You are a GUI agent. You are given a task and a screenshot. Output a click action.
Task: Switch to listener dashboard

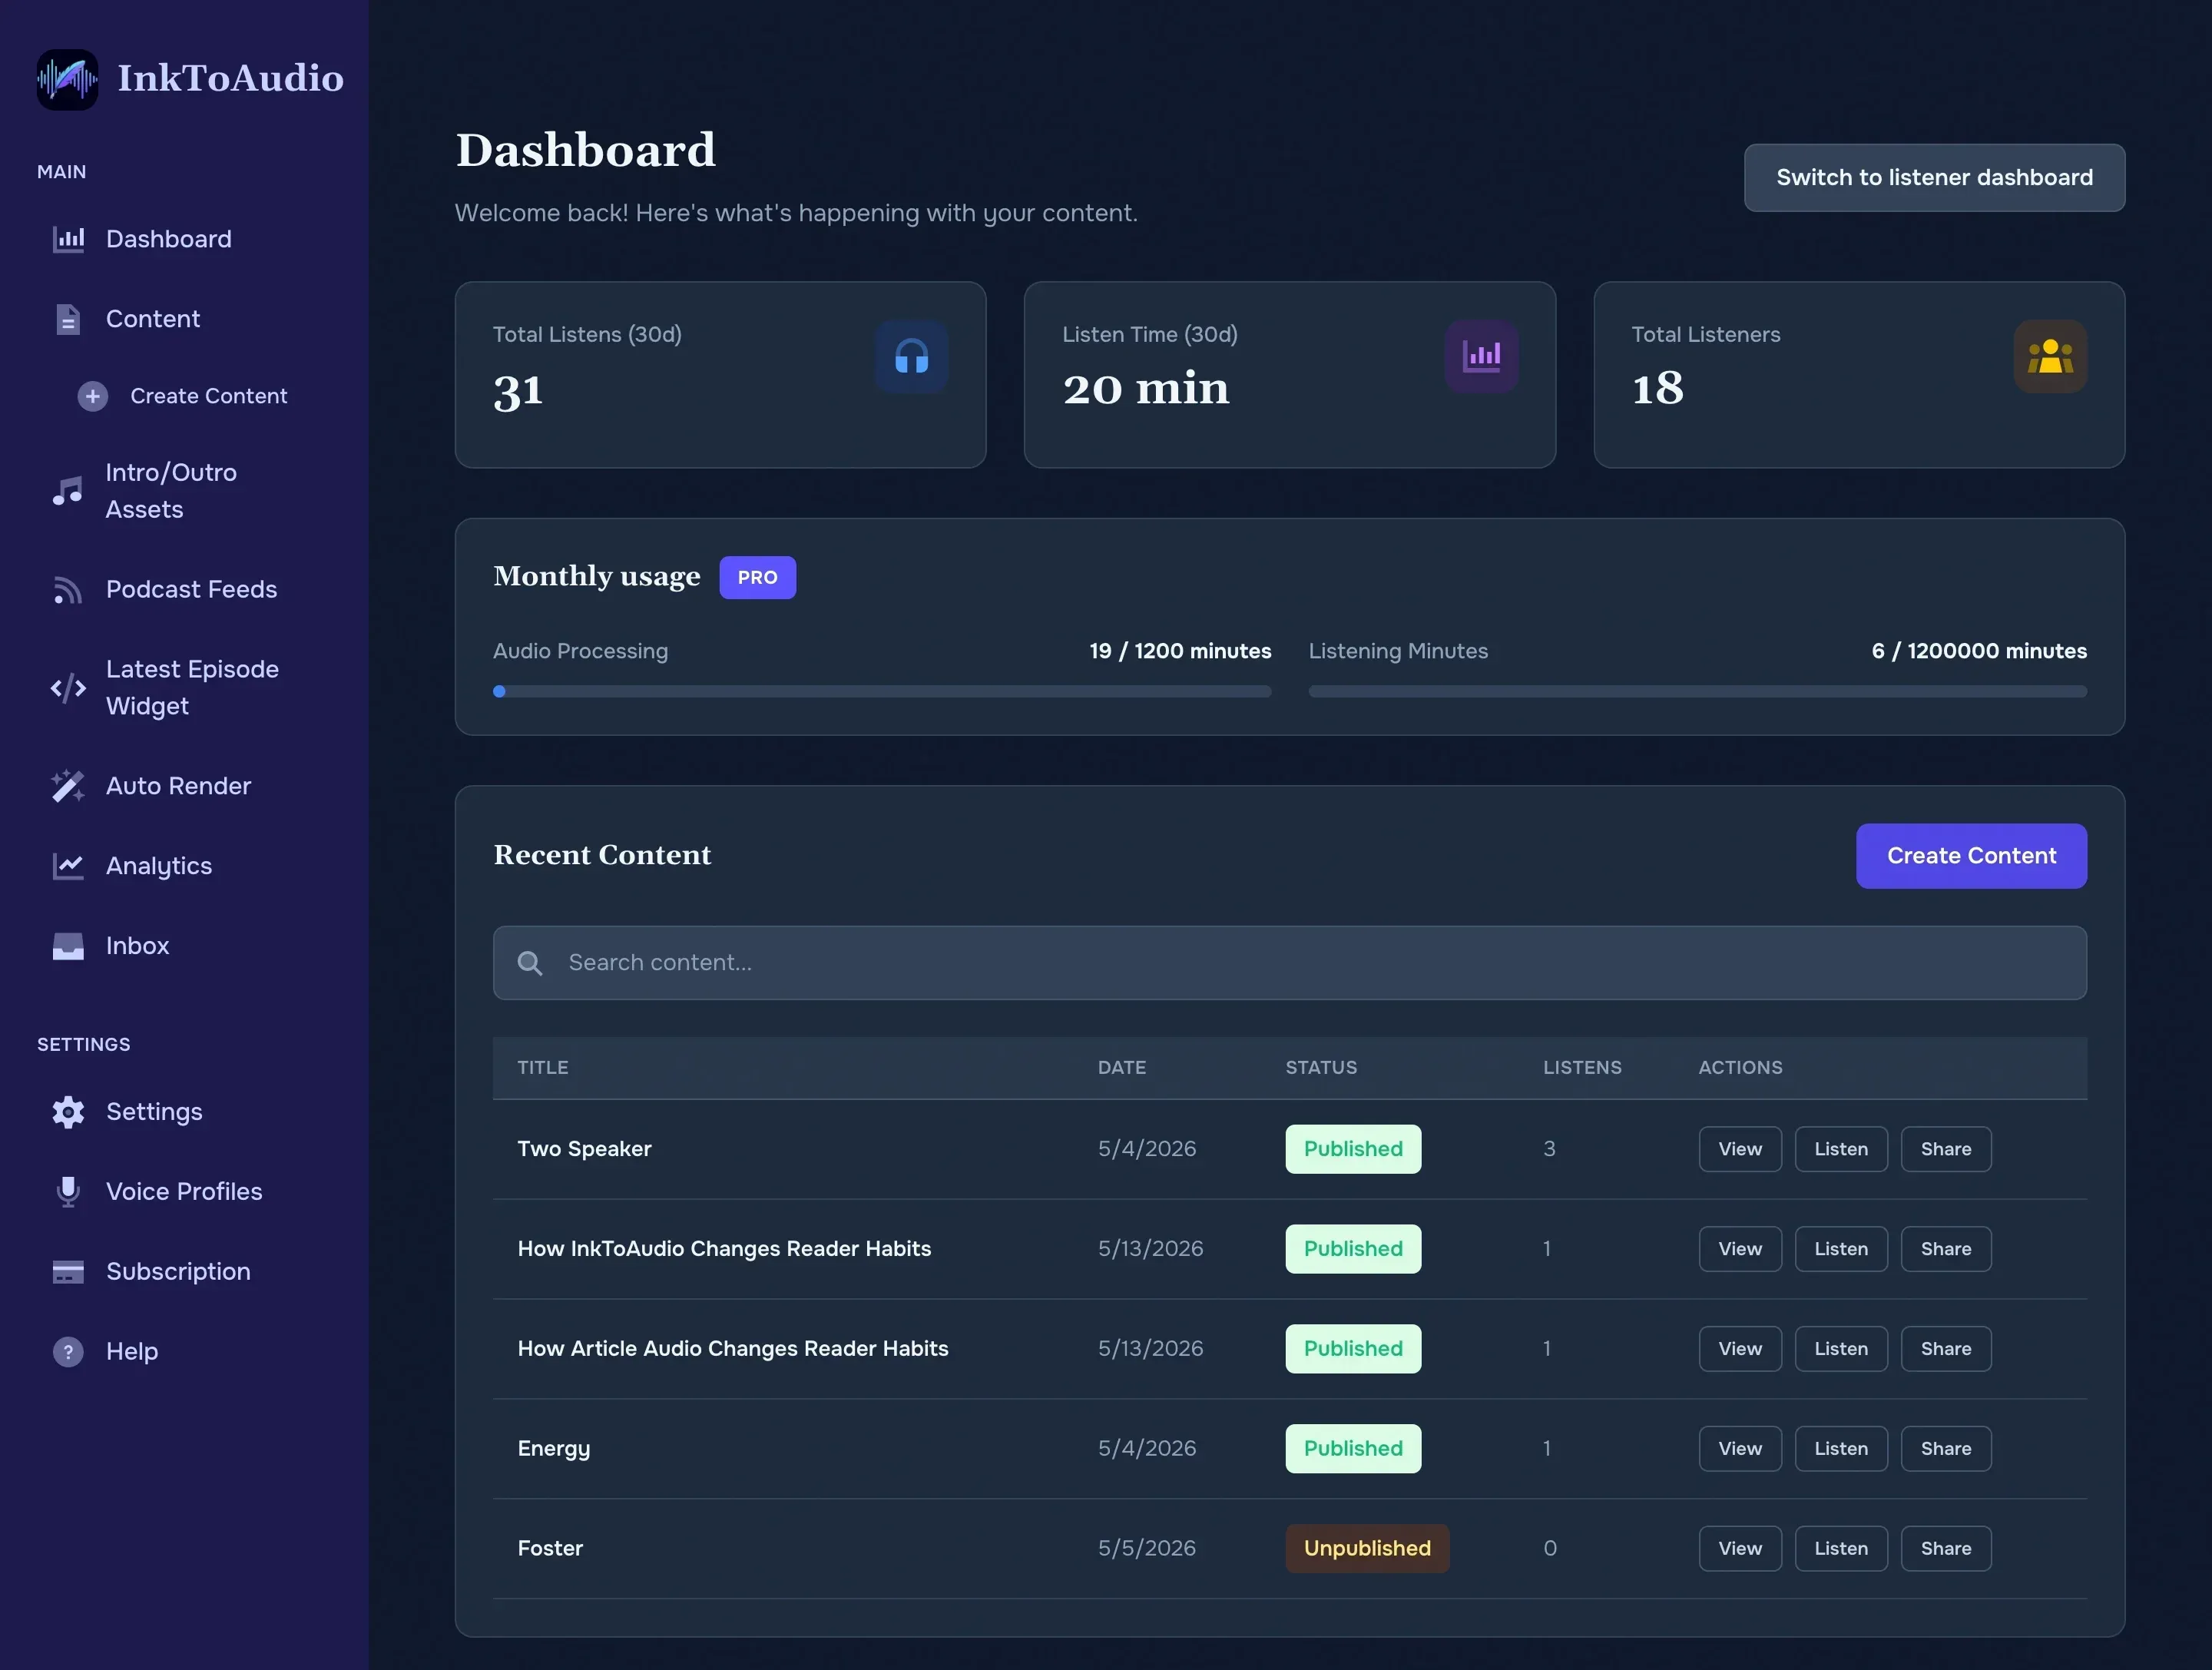(x=1934, y=178)
